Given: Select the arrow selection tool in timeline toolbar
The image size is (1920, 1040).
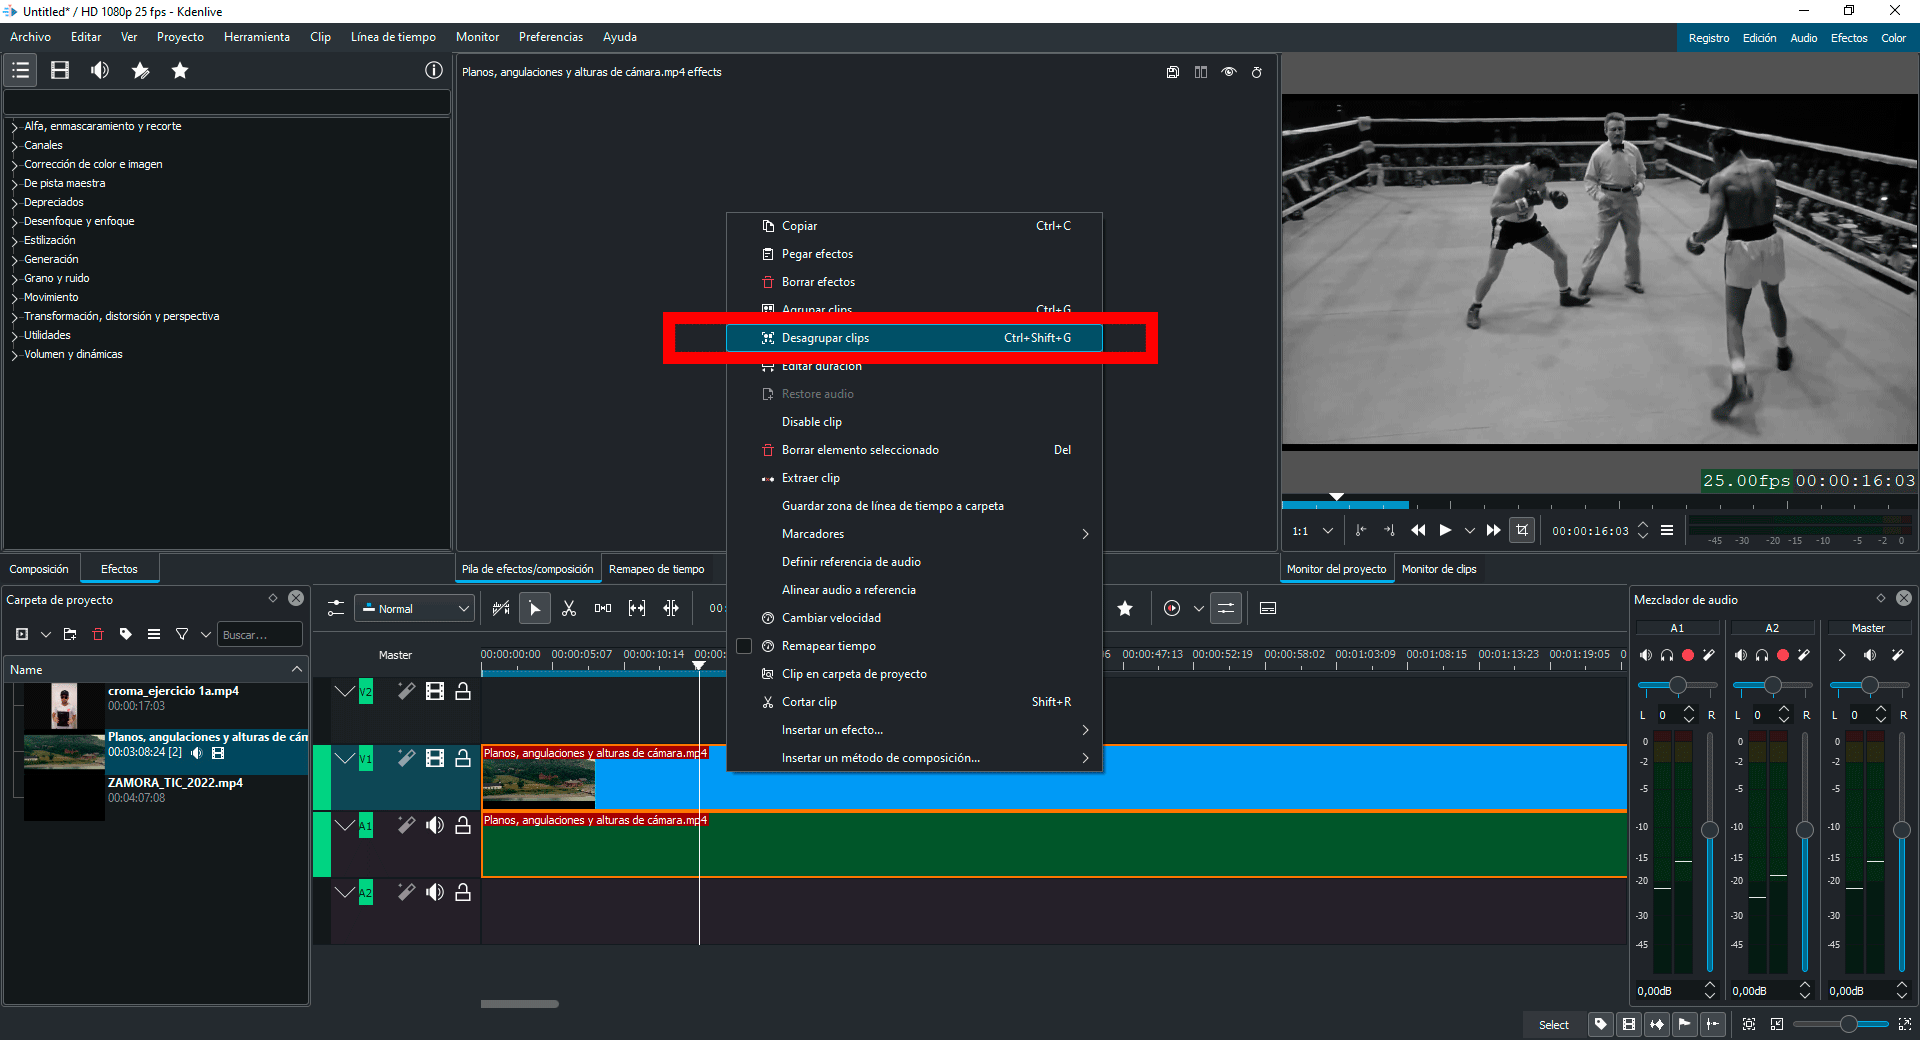Looking at the screenshot, I should [535, 608].
